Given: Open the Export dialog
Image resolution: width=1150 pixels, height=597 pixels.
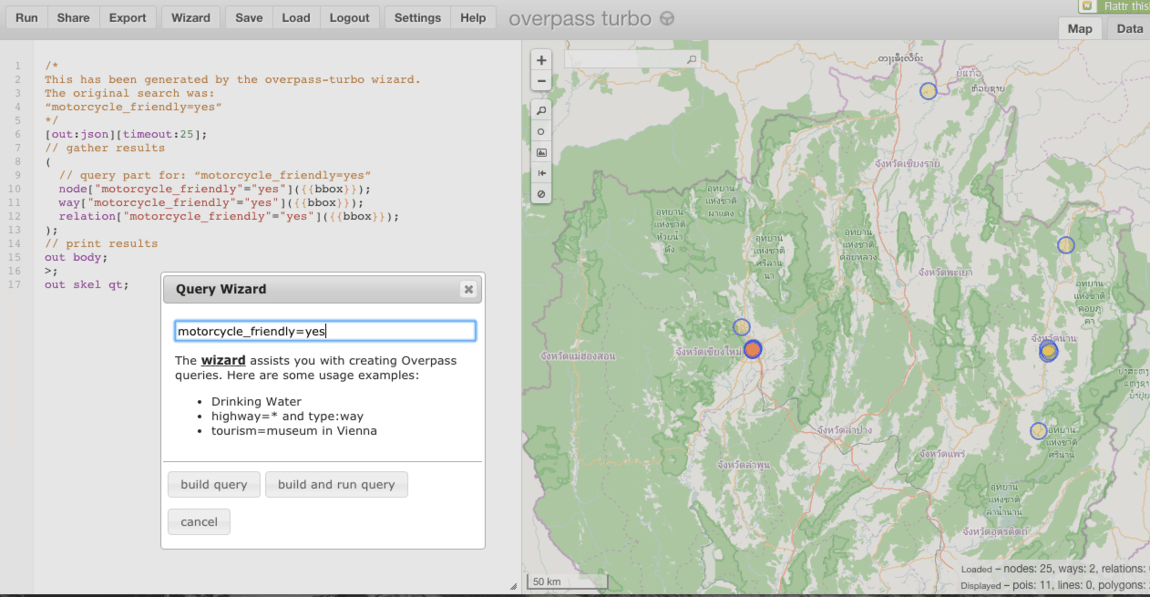Looking at the screenshot, I should click(128, 18).
